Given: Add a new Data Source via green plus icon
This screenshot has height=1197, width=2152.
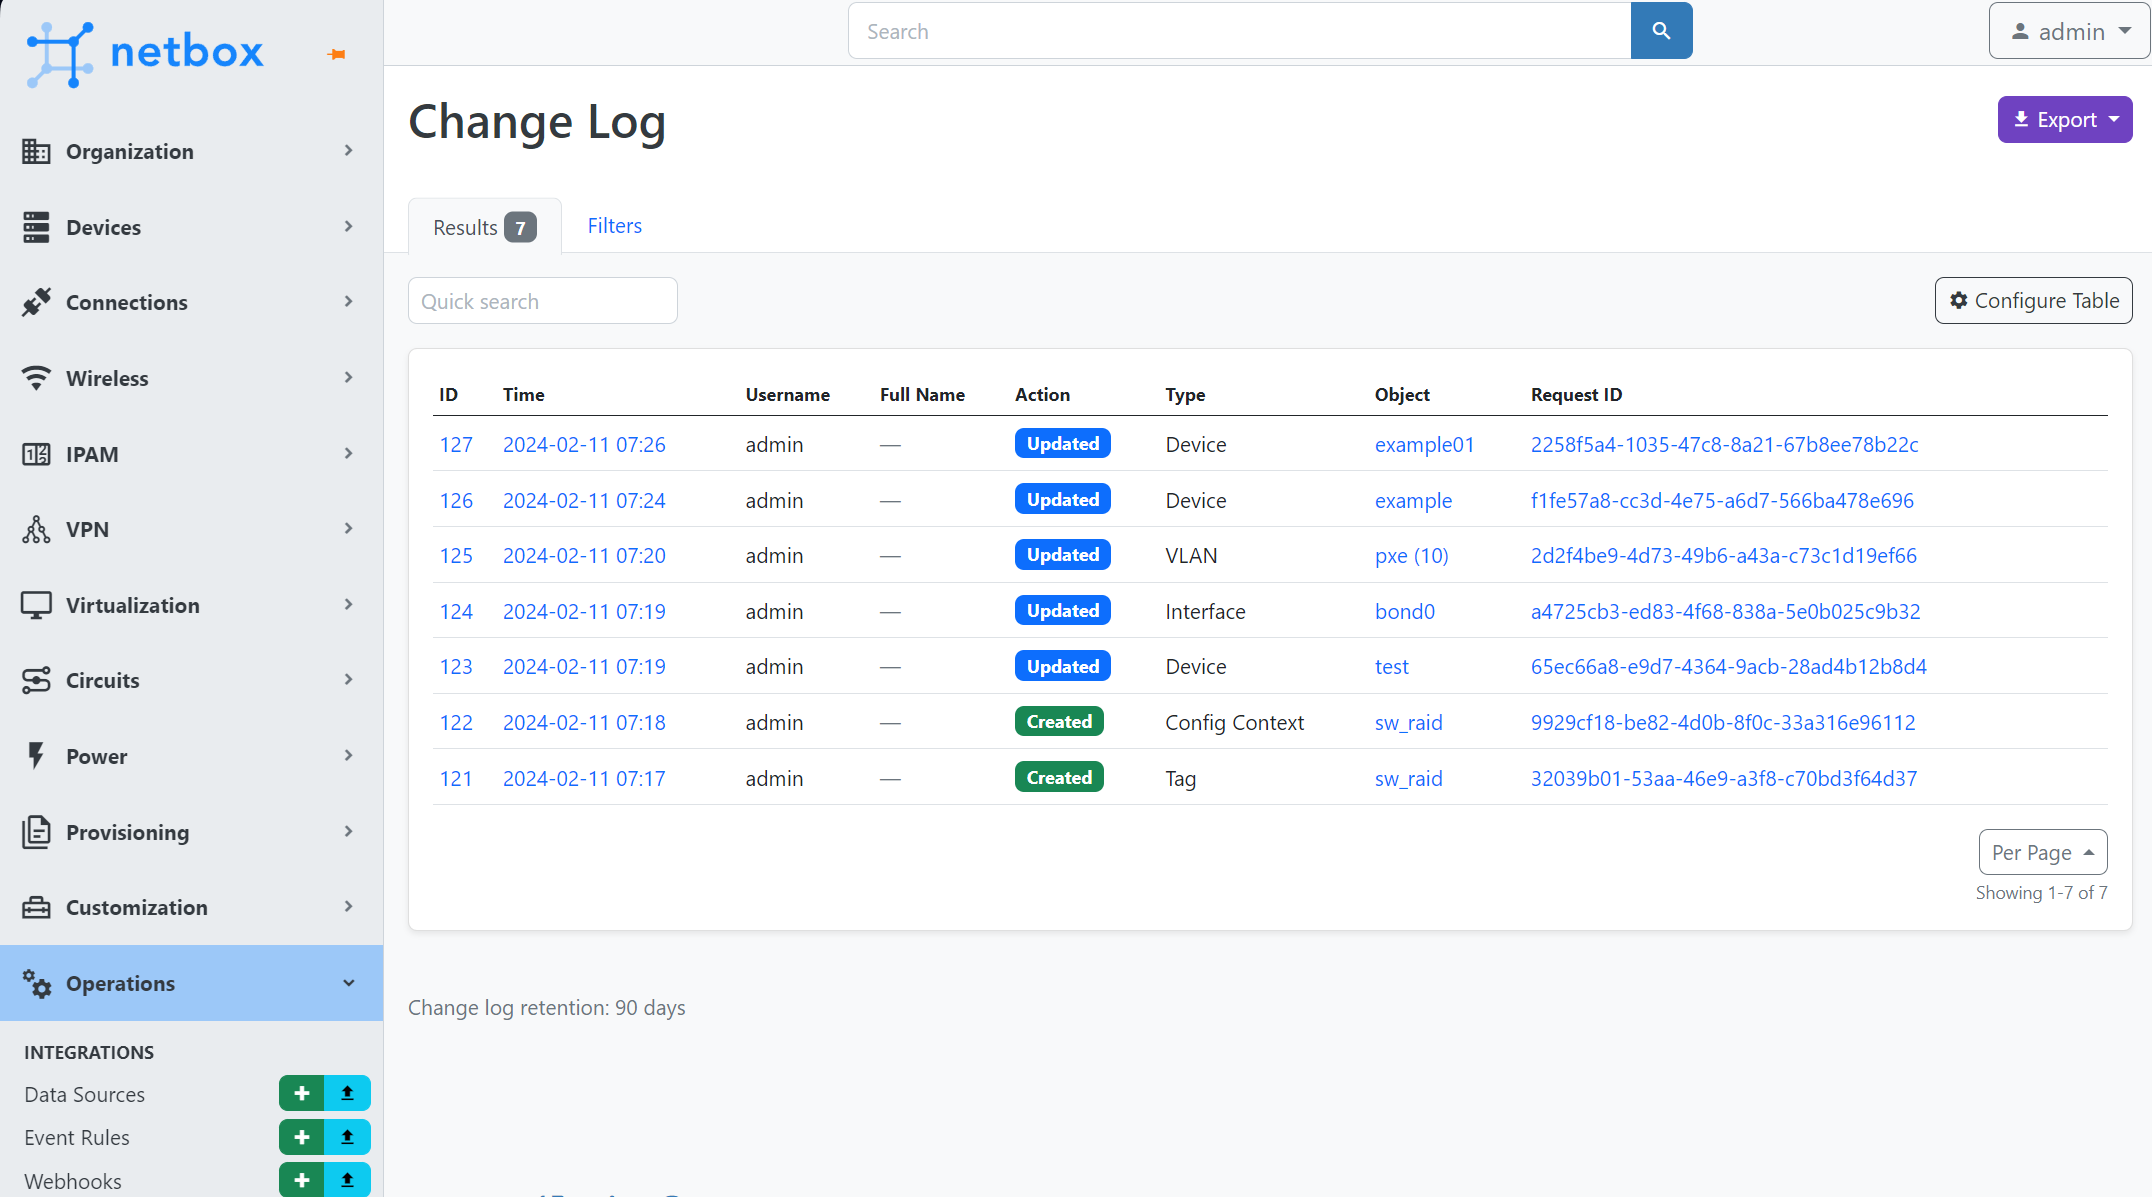Looking at the screenshot, I should pyautogui.click(x=301, y=1093).
